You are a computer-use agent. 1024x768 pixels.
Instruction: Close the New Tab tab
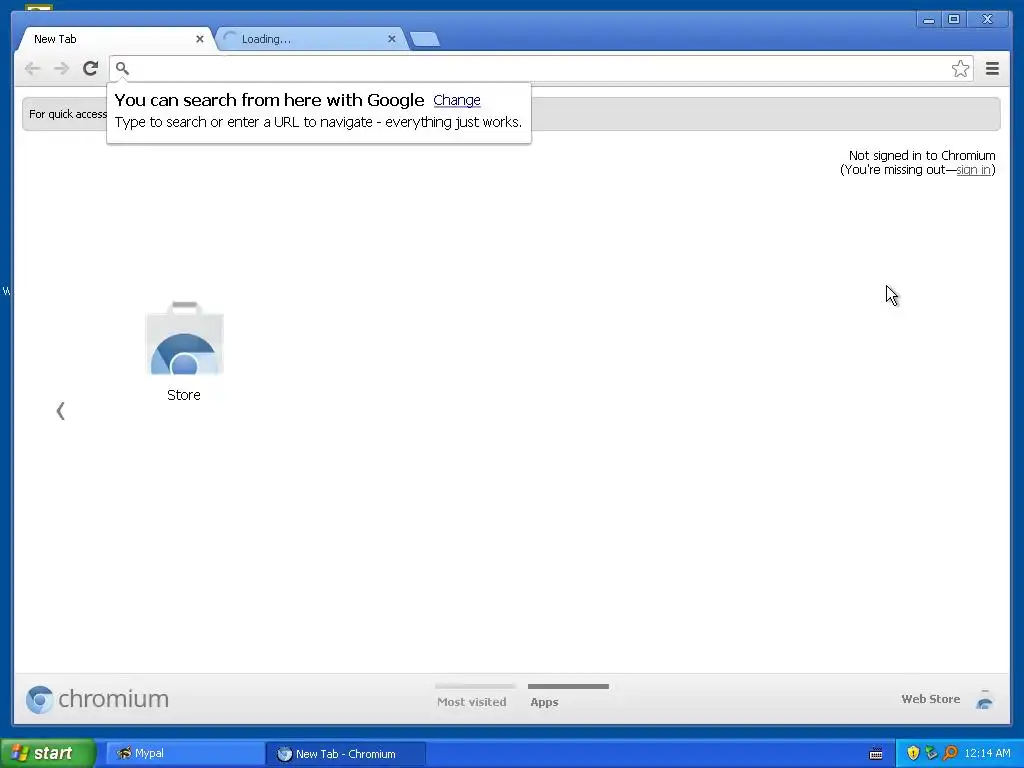200,39
